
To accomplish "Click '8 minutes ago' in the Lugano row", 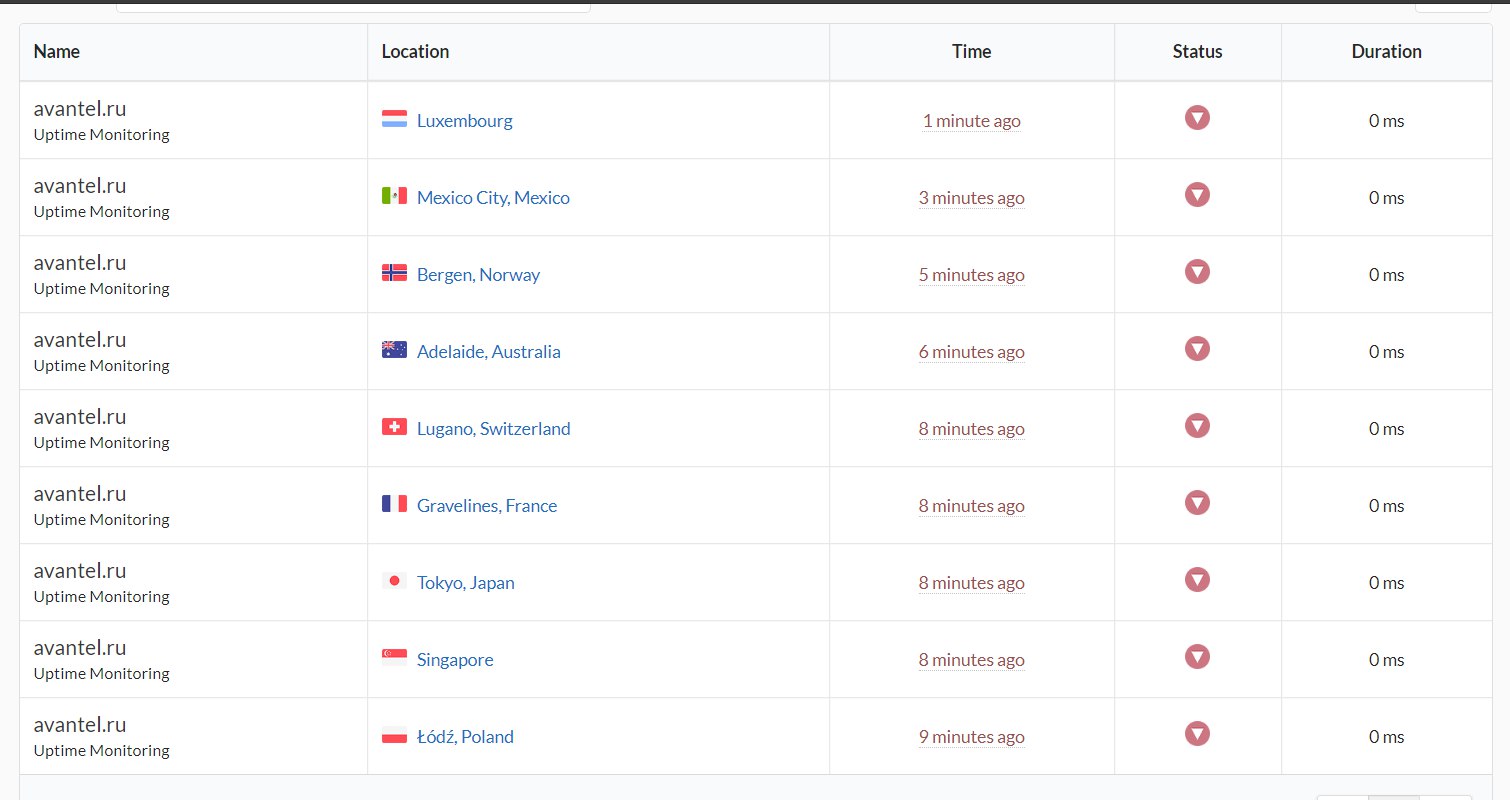I will pyautogui.click(x=972, y=429).
